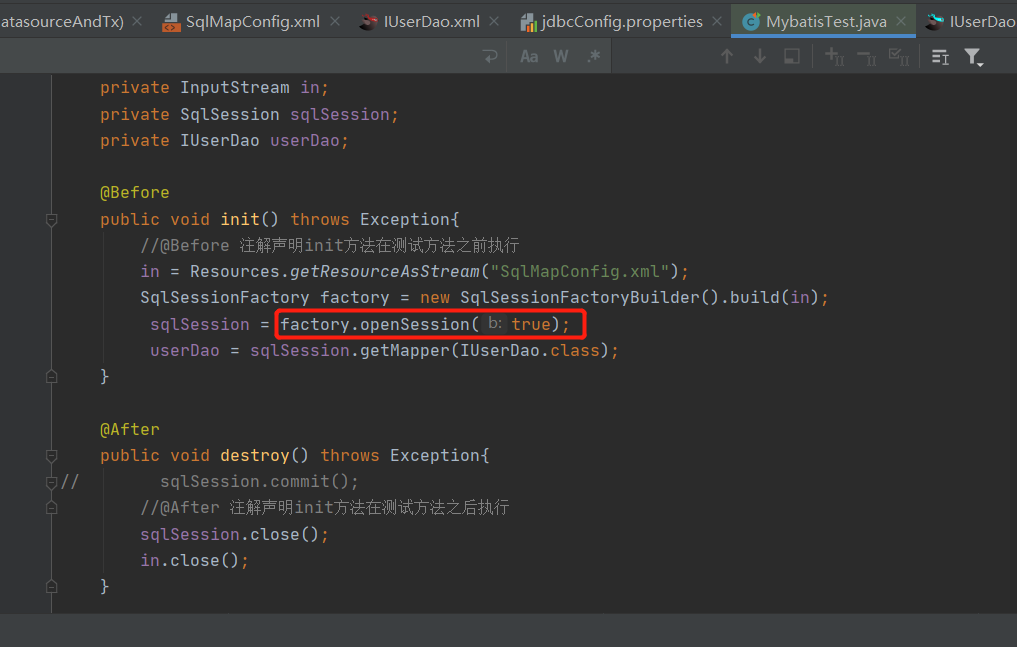
Task: Open search results in the Find window
Action: coord(792,56)
